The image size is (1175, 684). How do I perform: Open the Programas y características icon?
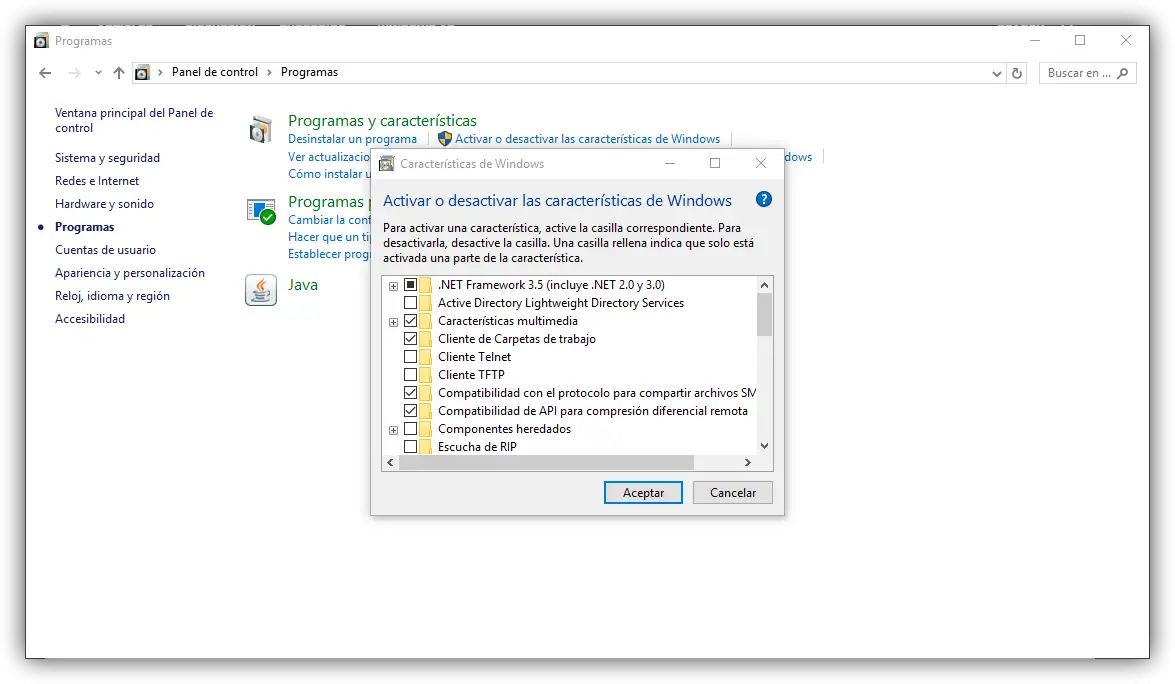pyautogui.click(x=260, y=130)
